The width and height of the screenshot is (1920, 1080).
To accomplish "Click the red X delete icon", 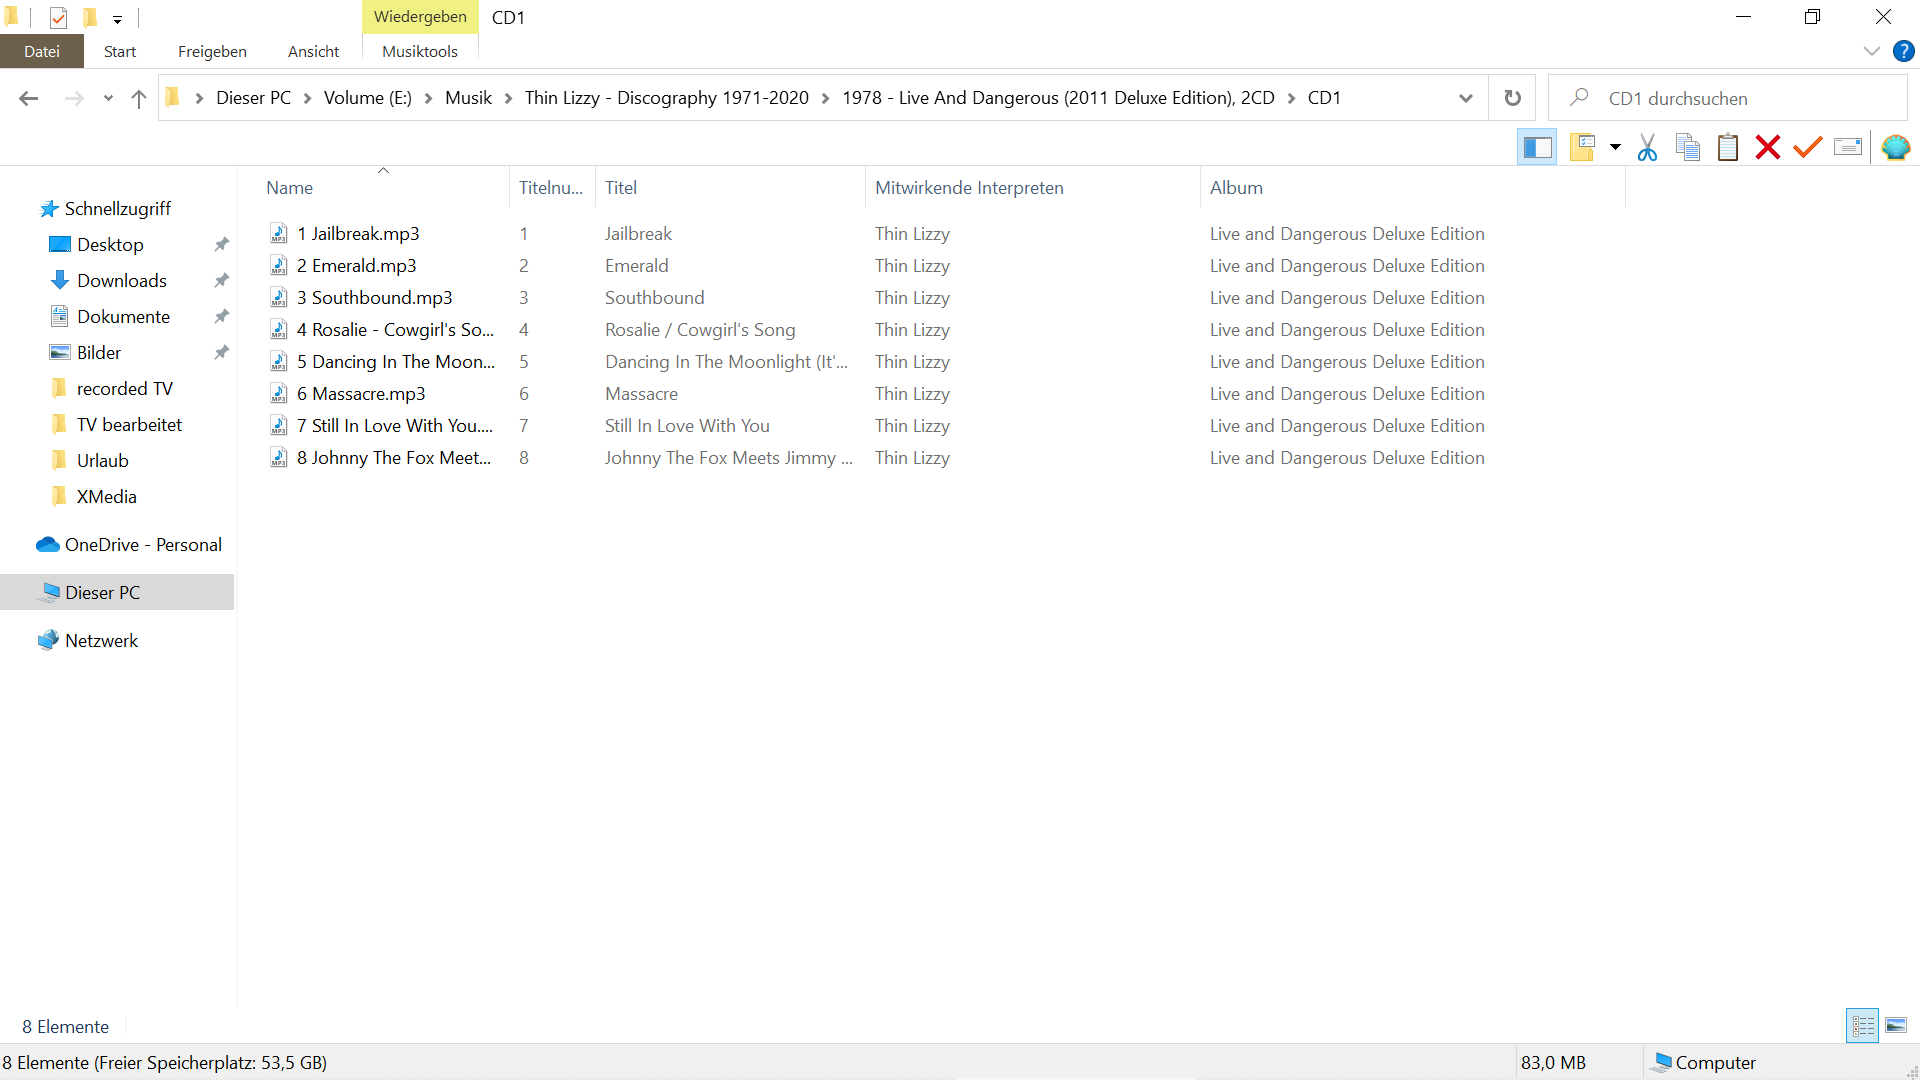I will (1768, 148).
